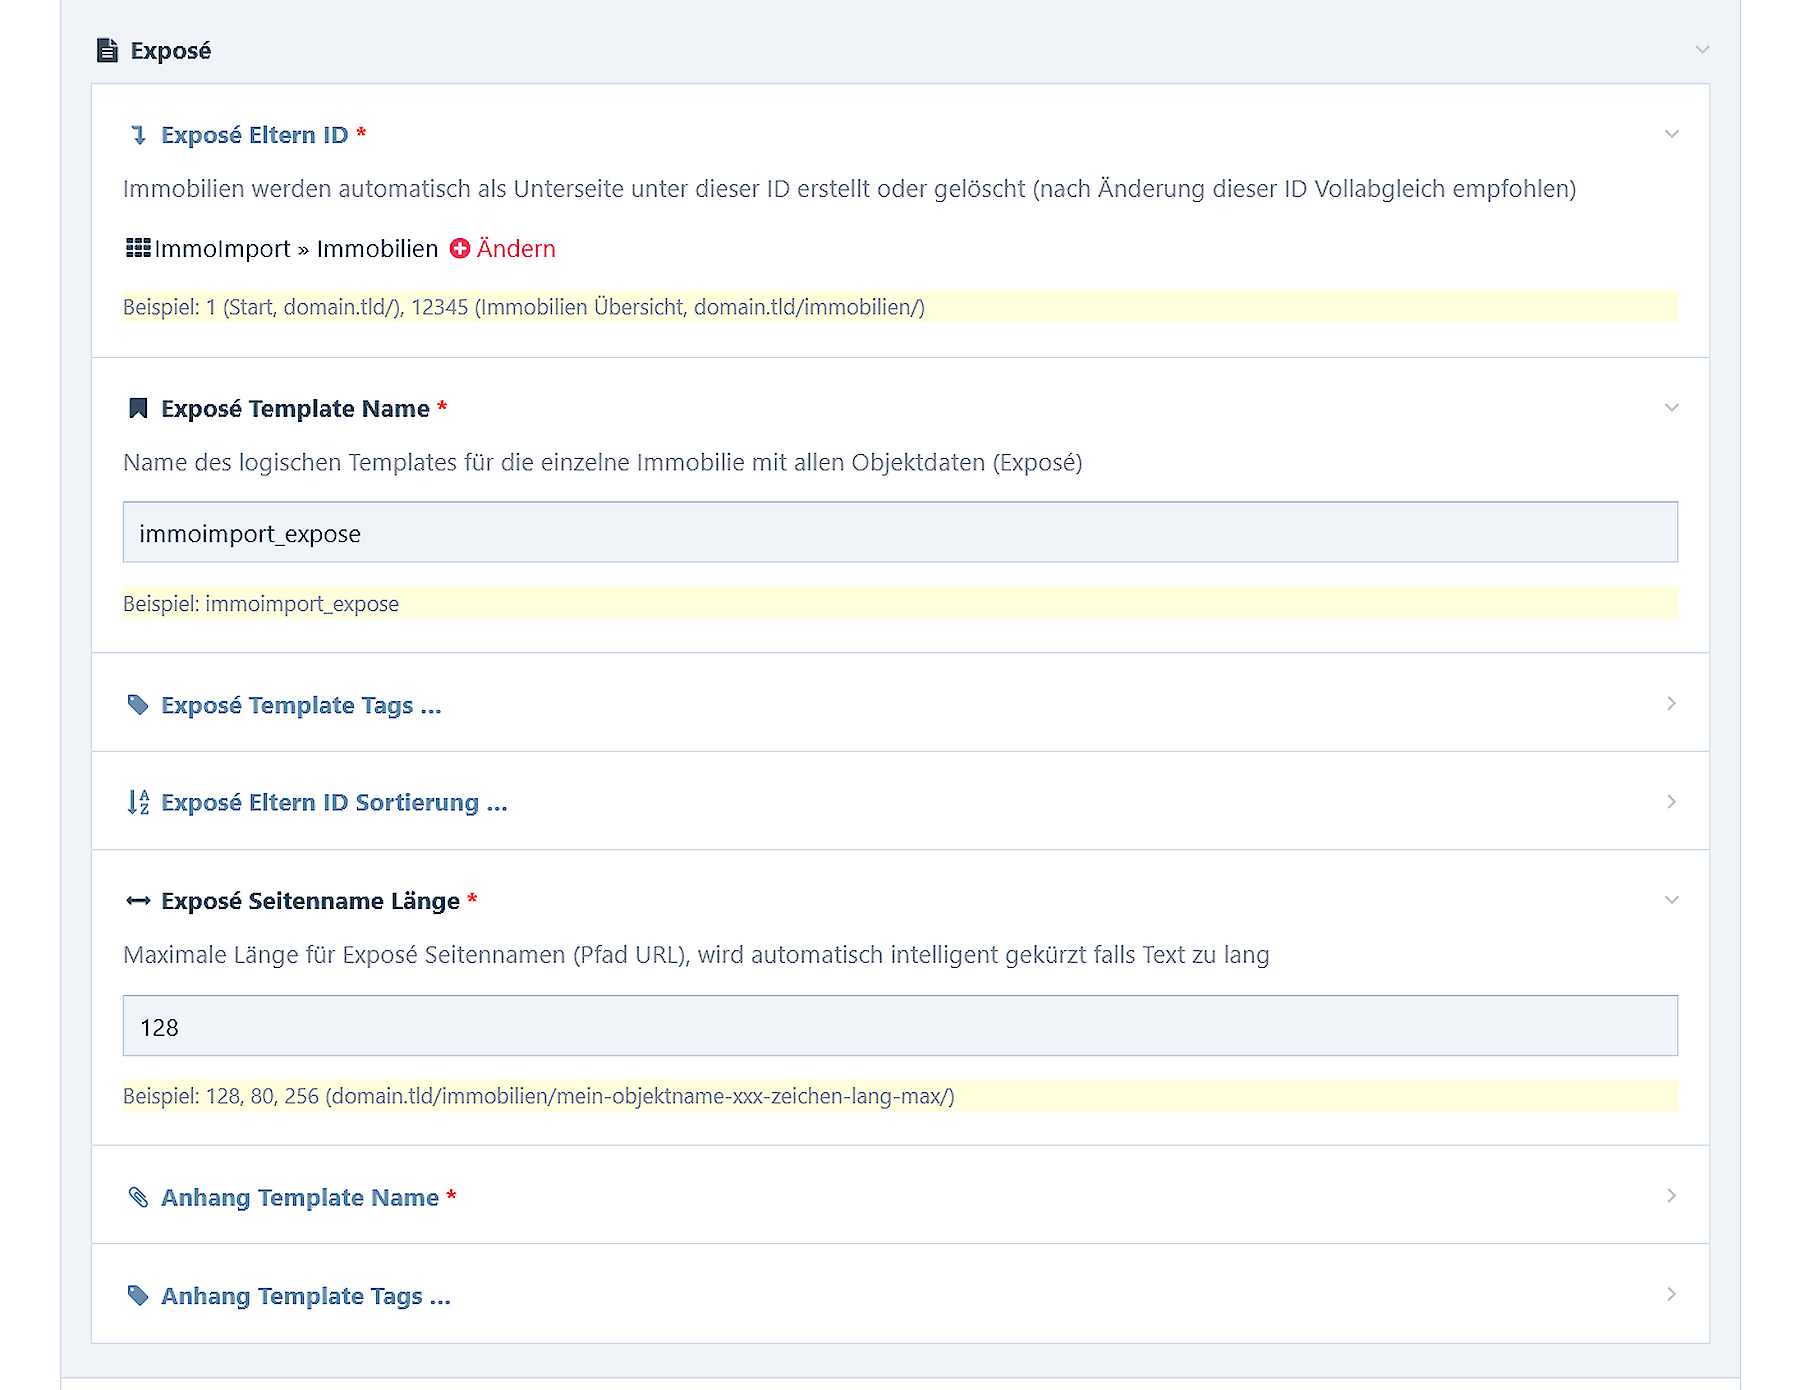This screenshot has height=1390, width=1800.
Task: Expand Exposé Template Tags with right chevron
Action: (1671, 704)
